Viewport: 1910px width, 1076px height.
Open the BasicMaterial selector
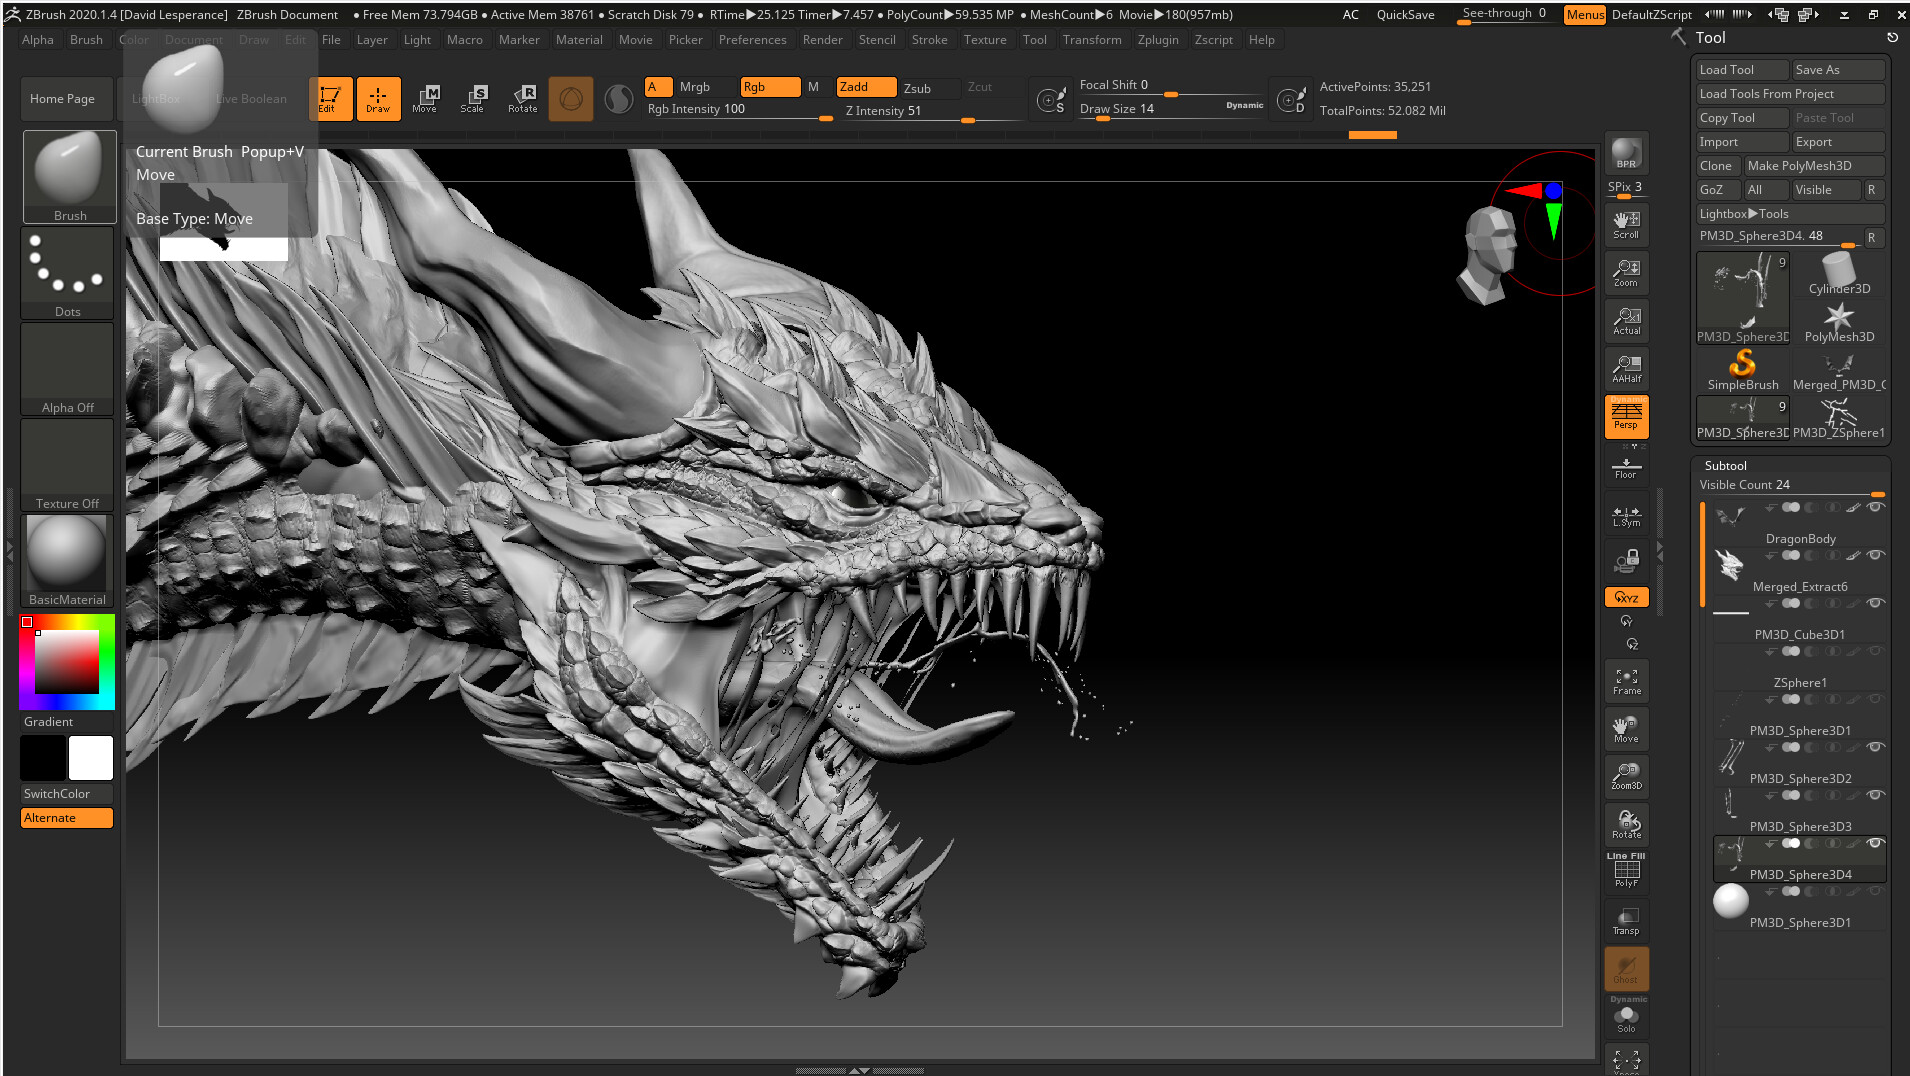tap(67, 560)
